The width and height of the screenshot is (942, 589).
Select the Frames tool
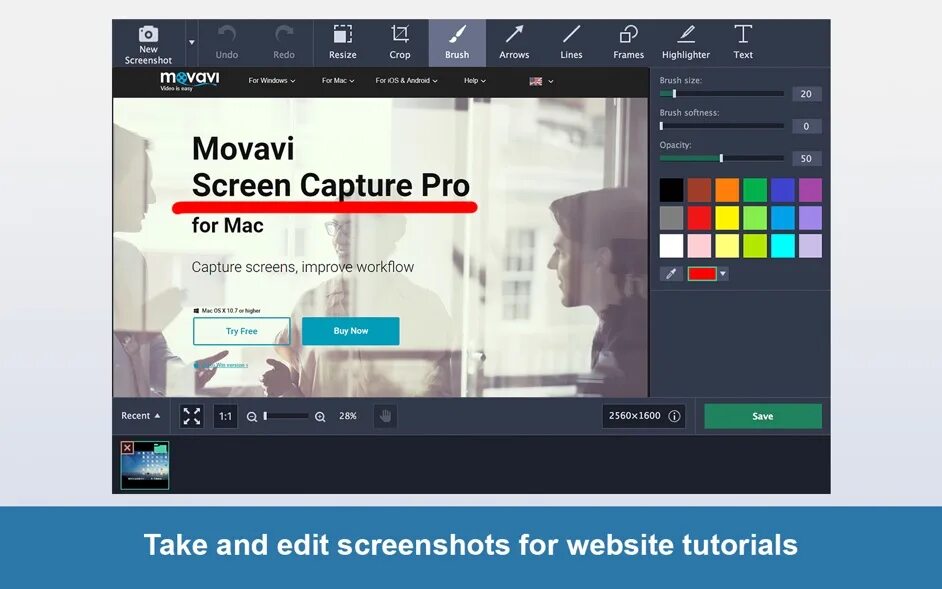(628, 43)
